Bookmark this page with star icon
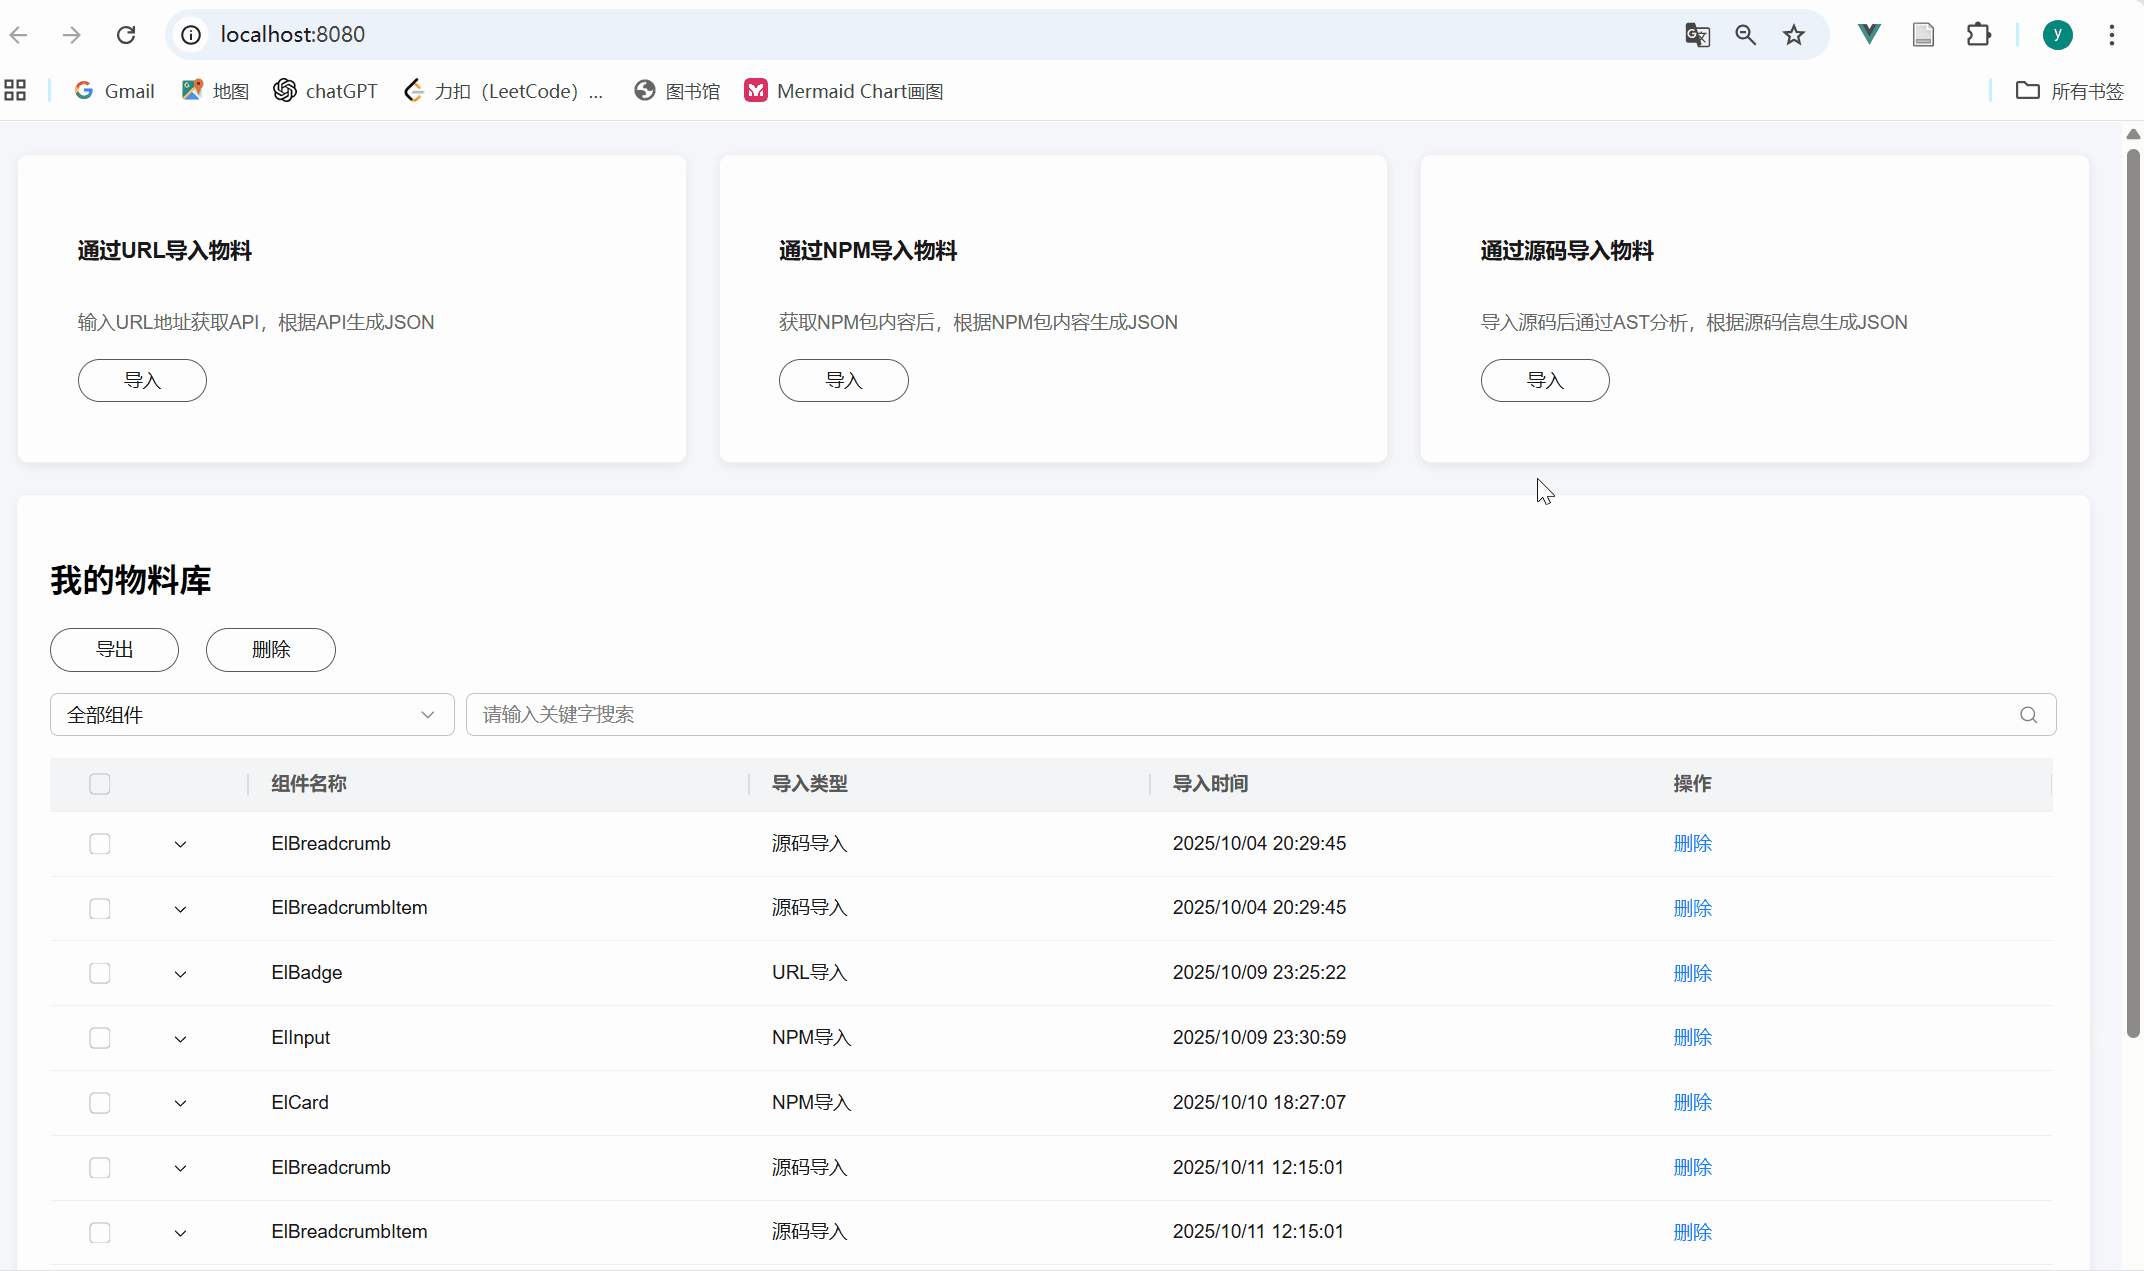This screenshot has width=2144, height=1271. pos(1794,35)
